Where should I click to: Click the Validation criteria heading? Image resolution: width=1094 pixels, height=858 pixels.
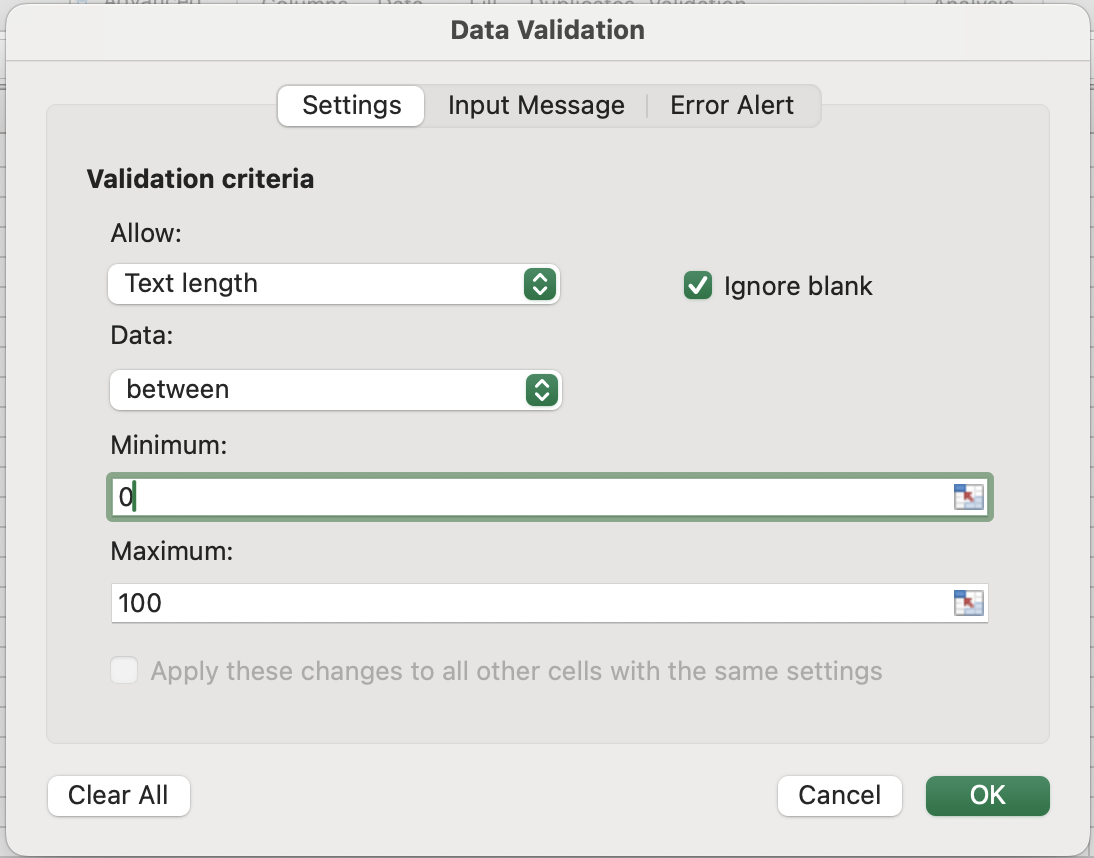click(x=200, y=179)
